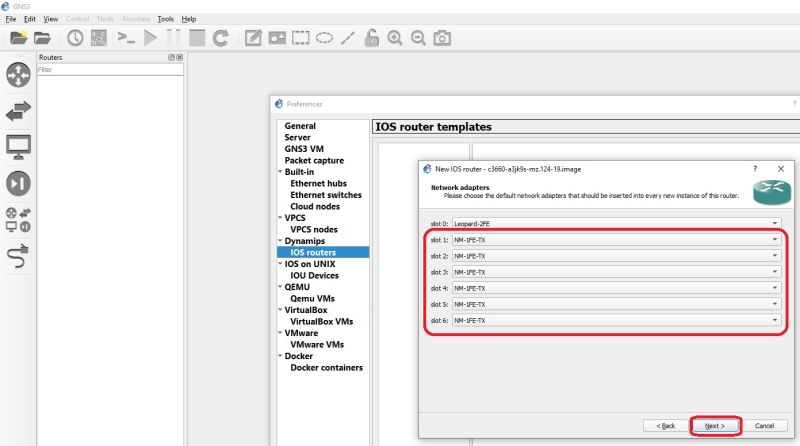
Task: Open the slot 0 adapter dropdown
Action: click(616, 224)
